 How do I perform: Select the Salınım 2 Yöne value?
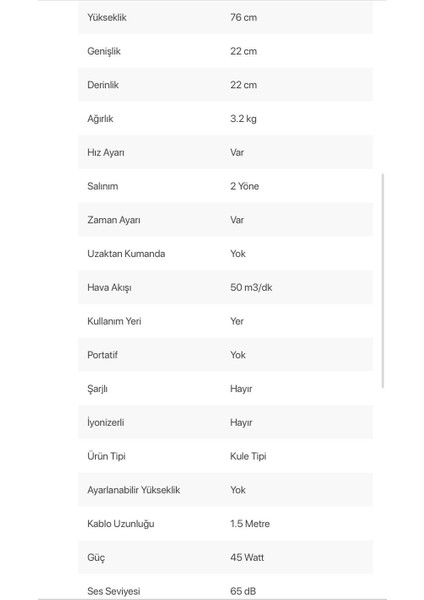(x=245, y=186)
